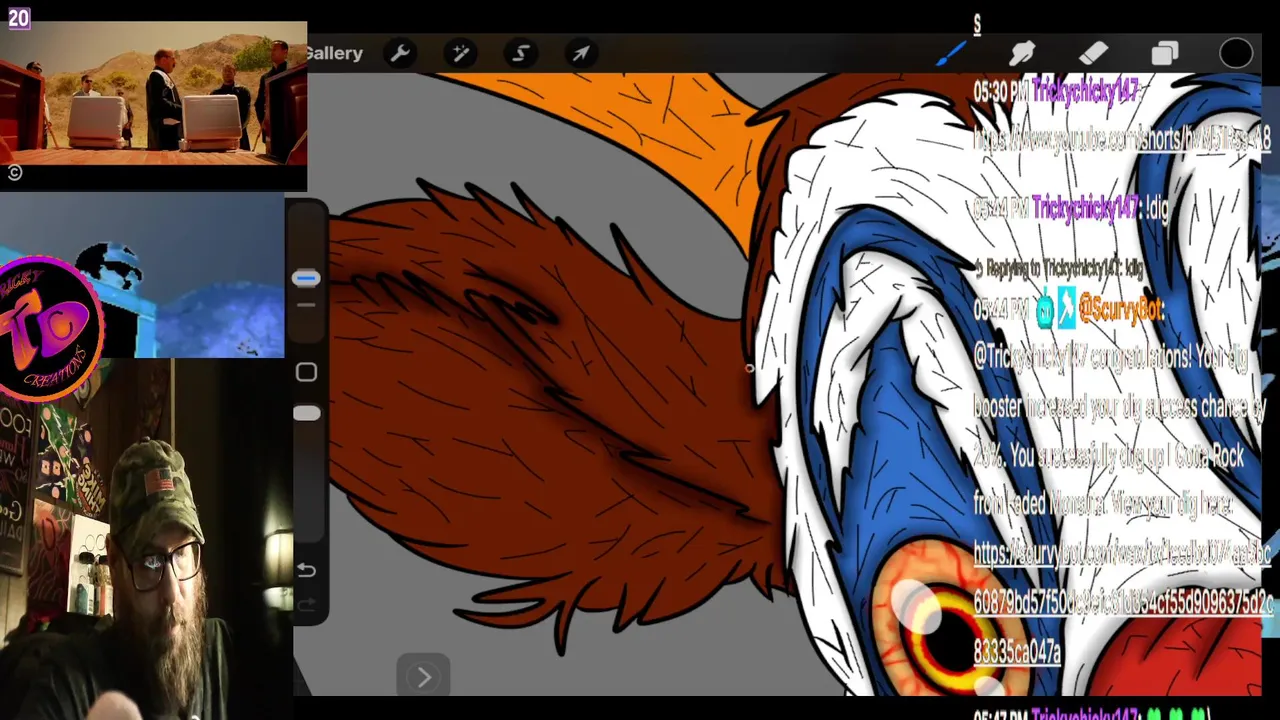Tap the gray forward arrow at the bottom of the canvas
The image size is (1280, 720).
[x=423, y=677]
